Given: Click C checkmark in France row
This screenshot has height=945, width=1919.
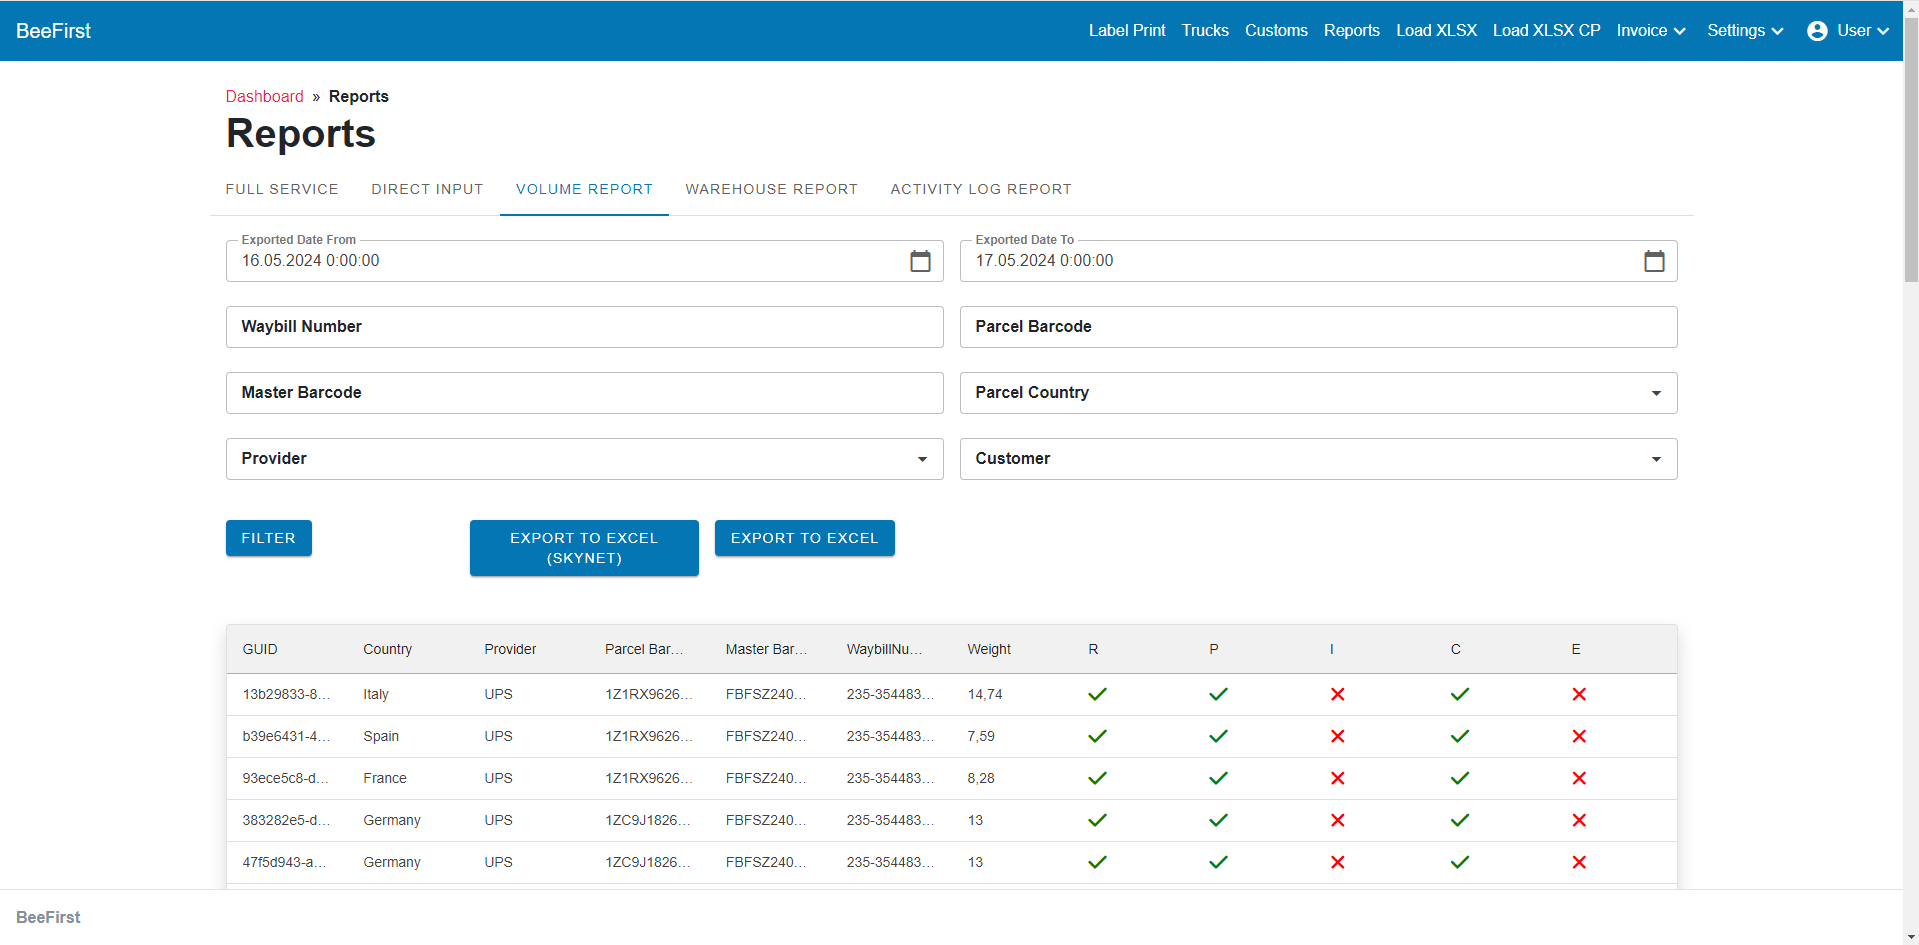Looking at the screenshot, I should click(x=1460, y=778).
